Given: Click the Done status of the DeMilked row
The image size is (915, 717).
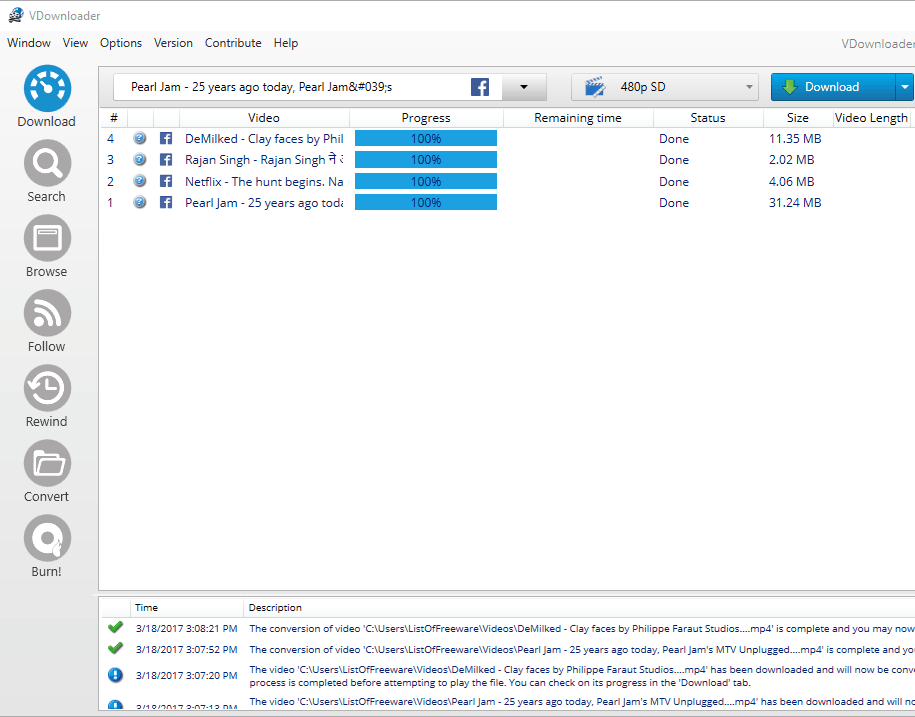Looking at the screenshot, I should click(674, 139).
